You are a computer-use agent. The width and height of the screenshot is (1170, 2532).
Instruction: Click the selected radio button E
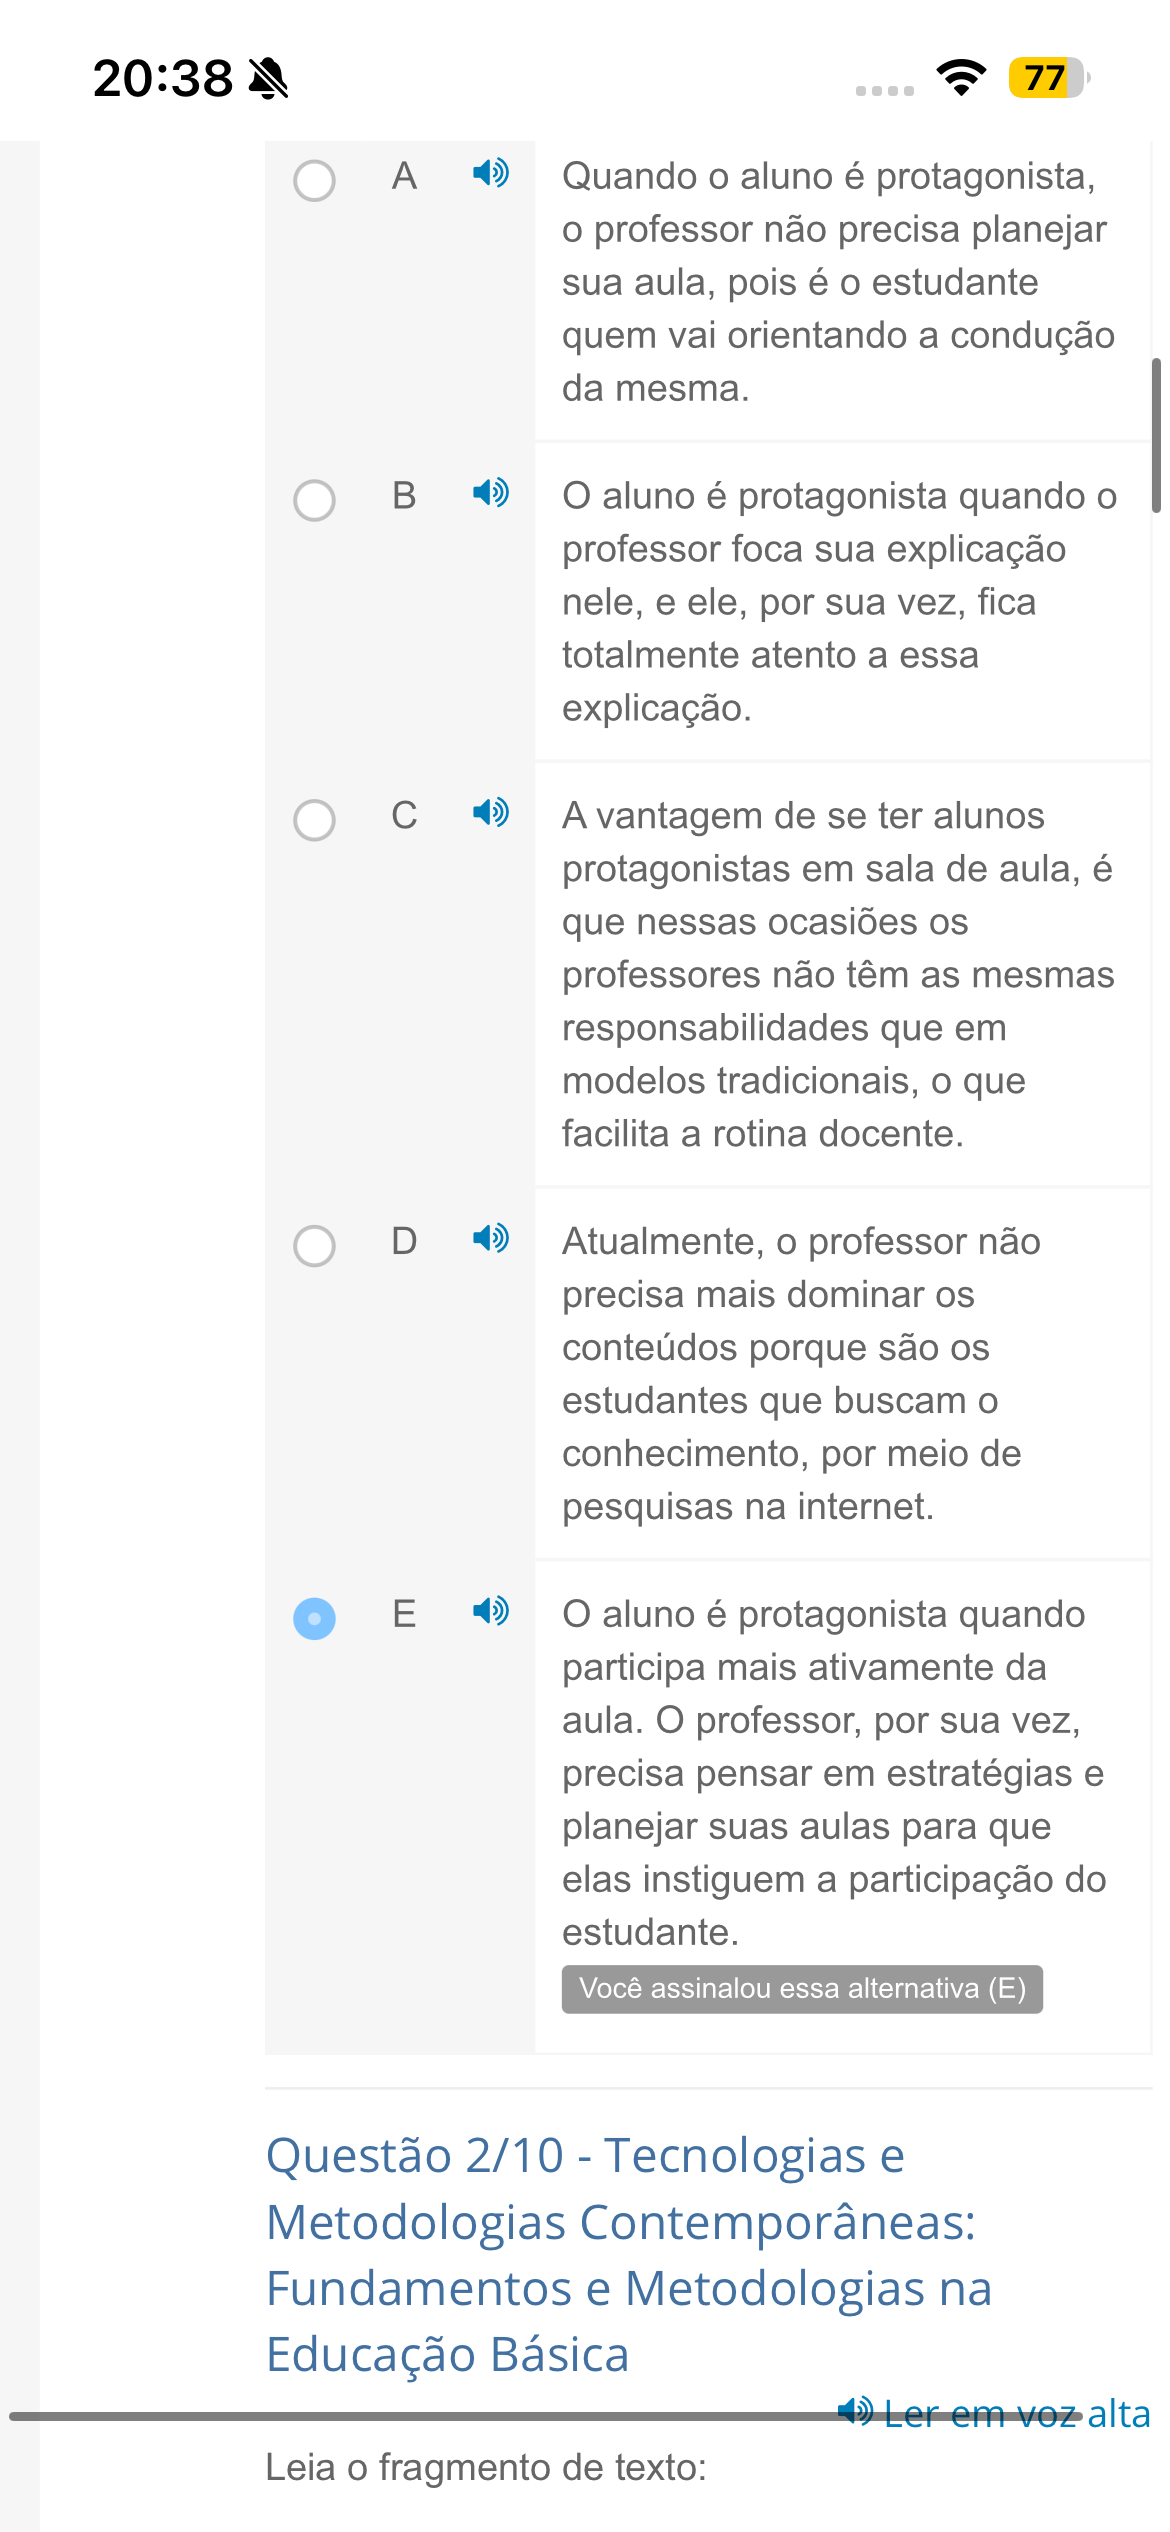tap(314, 1619)
